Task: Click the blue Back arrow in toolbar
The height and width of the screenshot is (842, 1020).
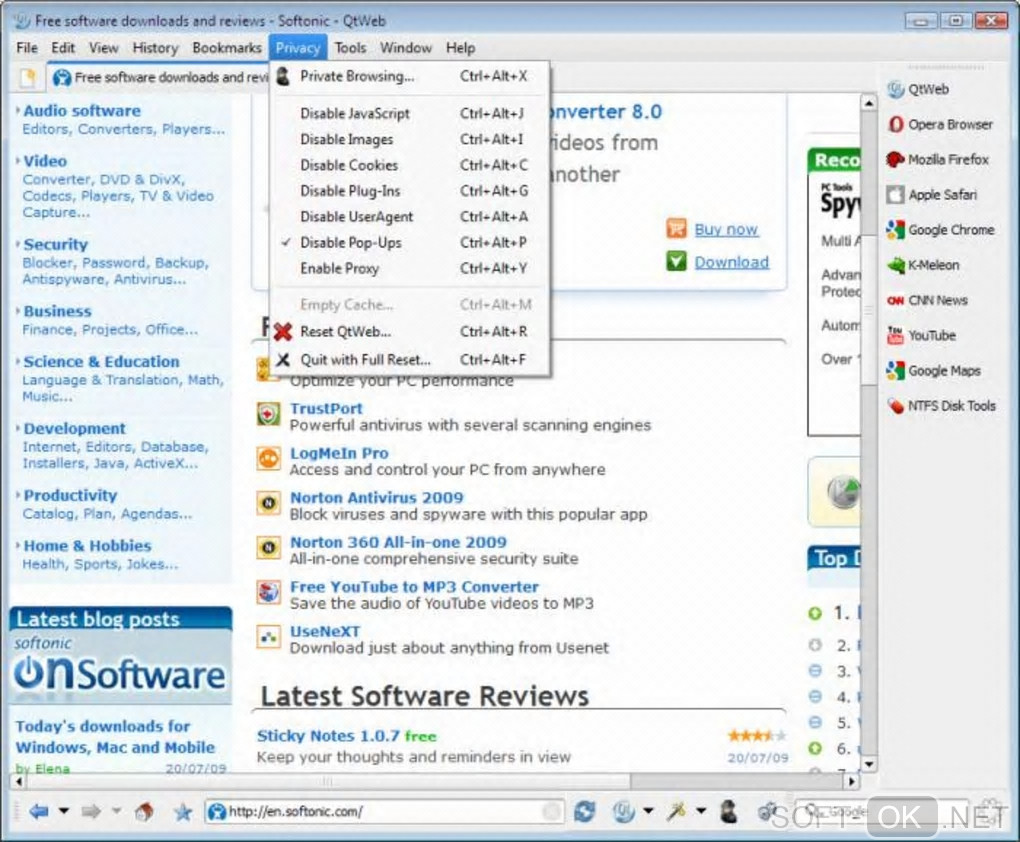Action: click(x=38, y=811)
